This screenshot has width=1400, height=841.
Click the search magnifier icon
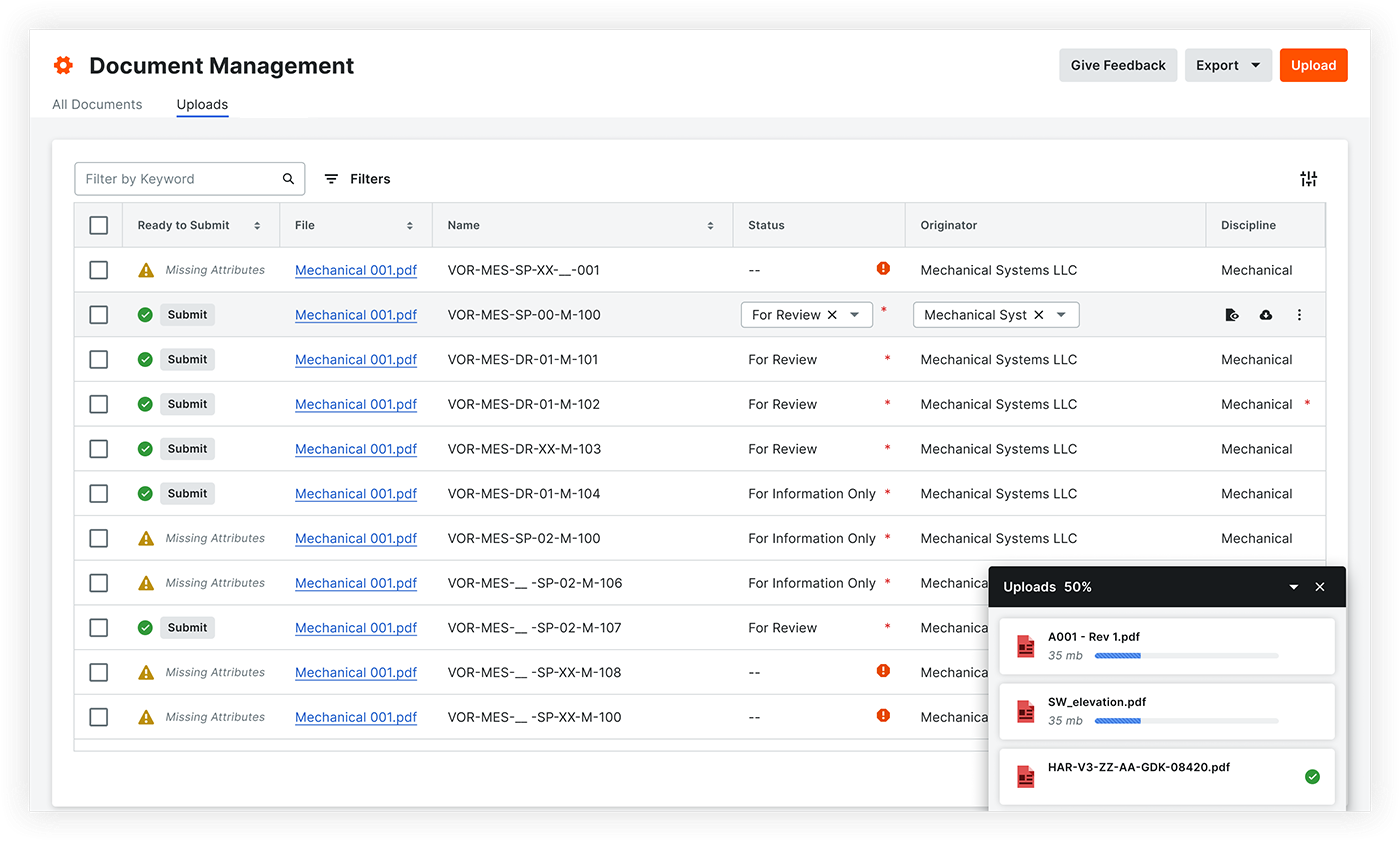pyautogui.click(x=288, y=179)
